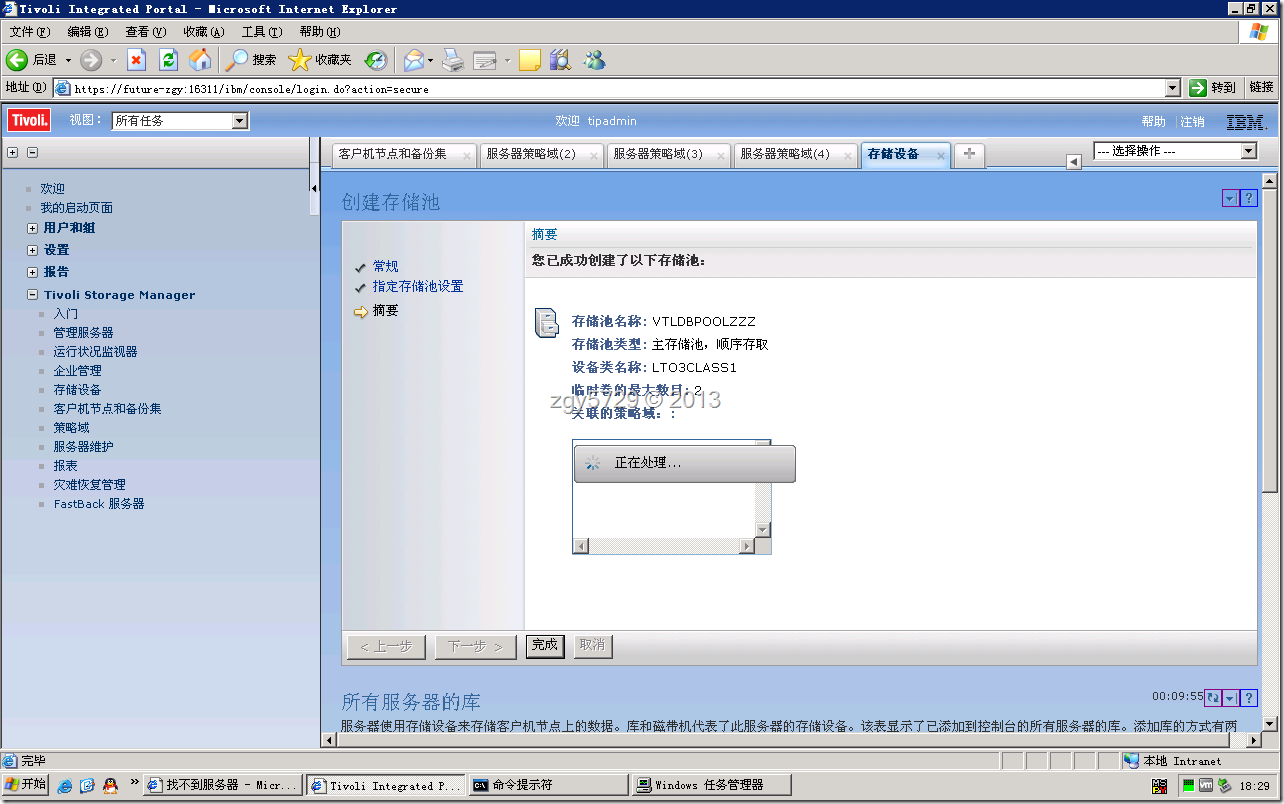
Task: Open 运行状况监视器 in navigation tree
Action: coord(95,352)
